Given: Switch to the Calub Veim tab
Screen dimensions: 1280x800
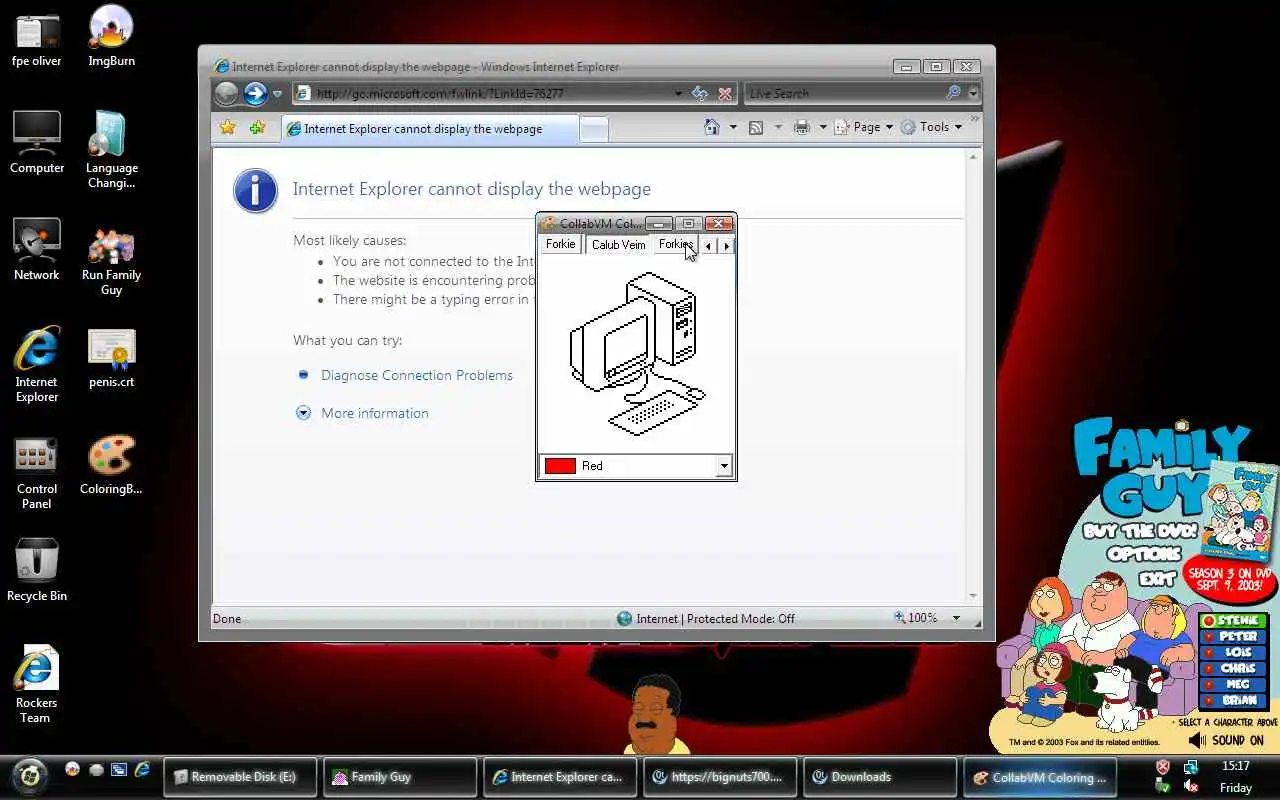Looking at the screenshot, I should (x=618, y=245).
